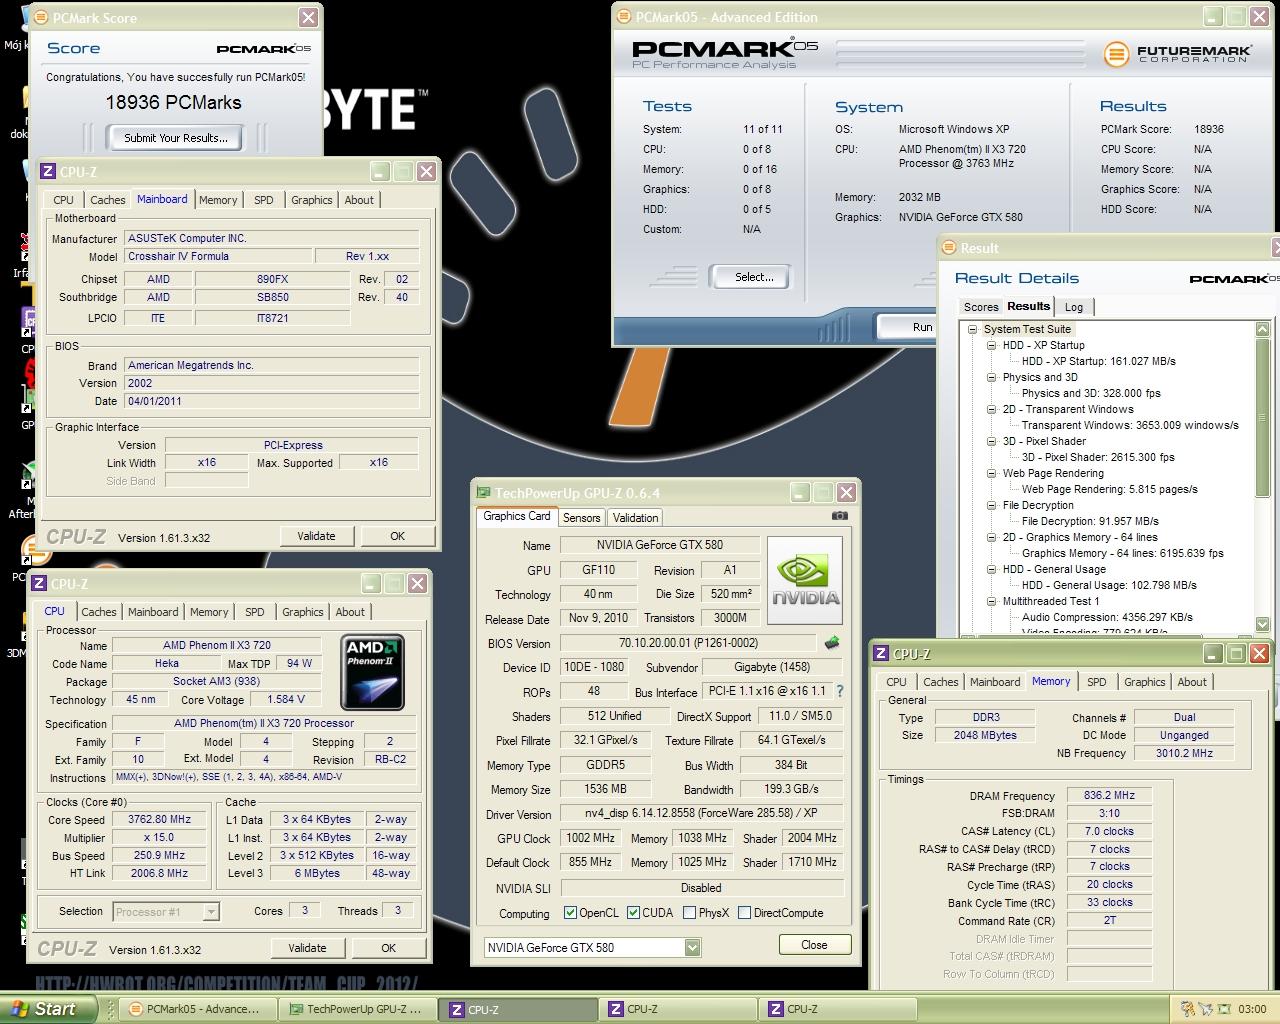The width and height of the screenshot is (1280, 1024).
Task: Click the Futuremark Corporation logo
Action: (1177, 53)
